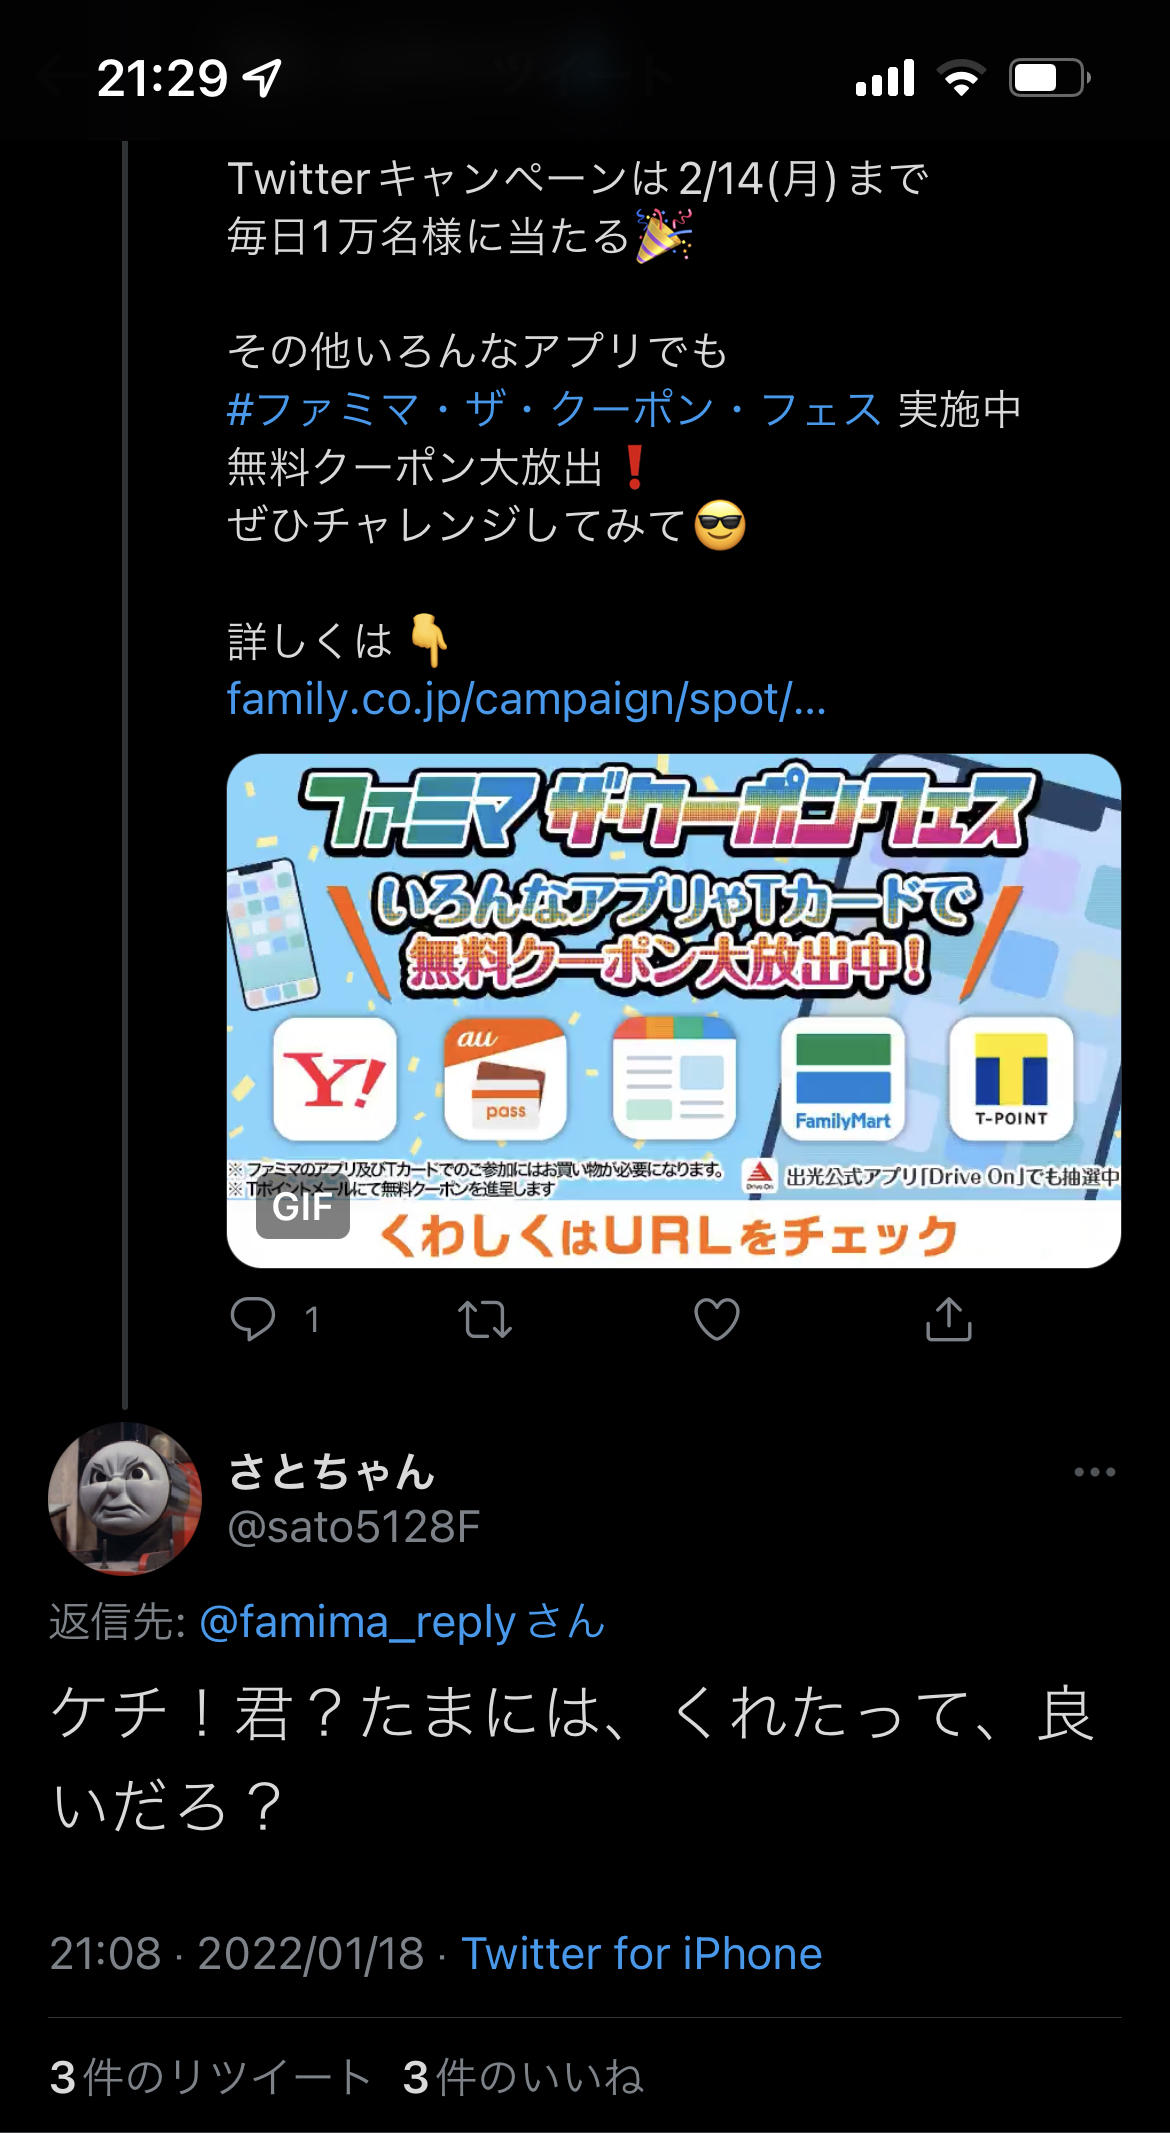
Task: Tap the Twitter for iPhone source link
Action: pyautogui.click(x=641, y=1953)
